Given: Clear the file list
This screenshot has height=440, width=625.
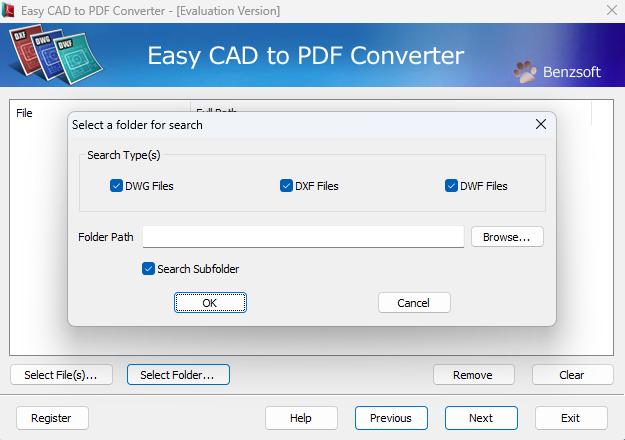Looking at the screenshot, I should [x=571, y=375].
